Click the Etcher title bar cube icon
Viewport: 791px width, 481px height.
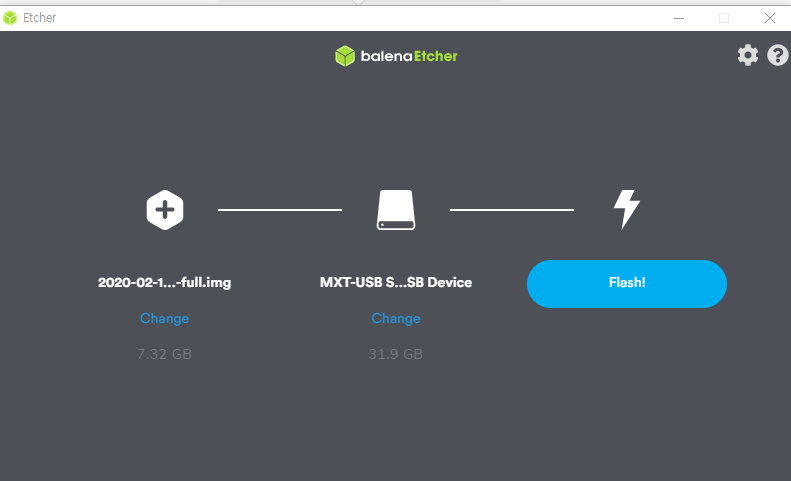pos(10,18)
